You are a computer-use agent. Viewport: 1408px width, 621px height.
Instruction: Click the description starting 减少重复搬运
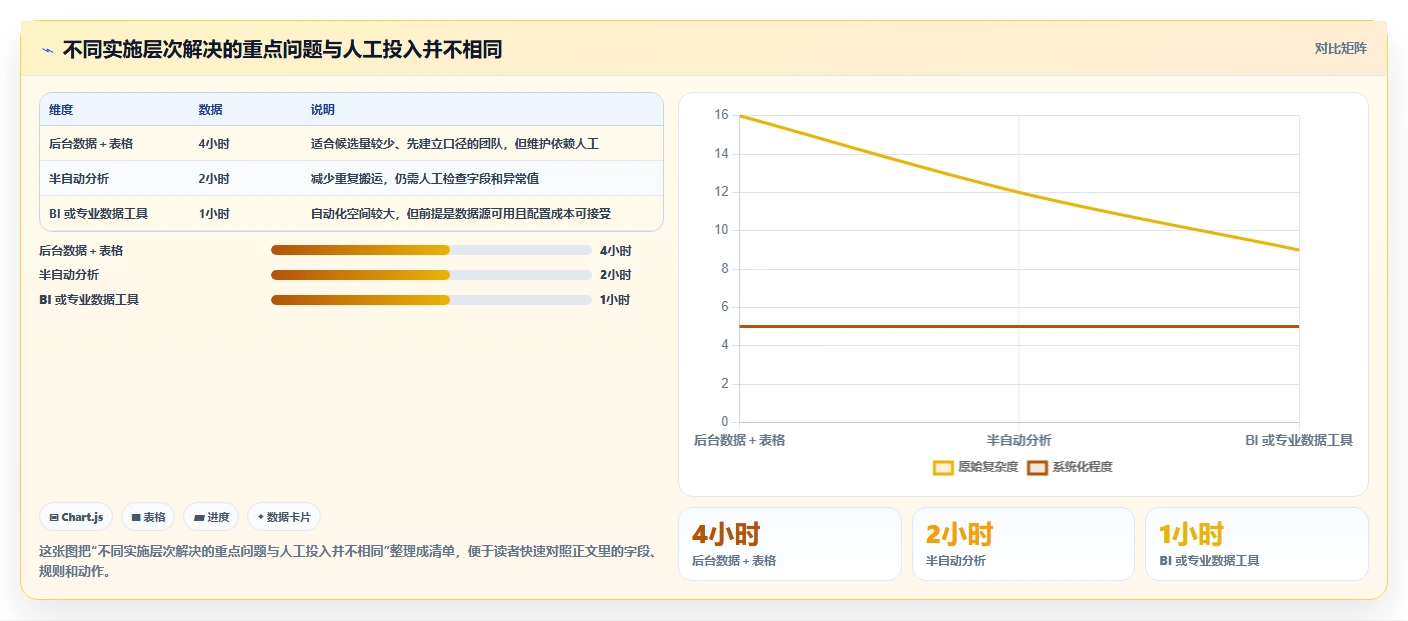[425, 179]
